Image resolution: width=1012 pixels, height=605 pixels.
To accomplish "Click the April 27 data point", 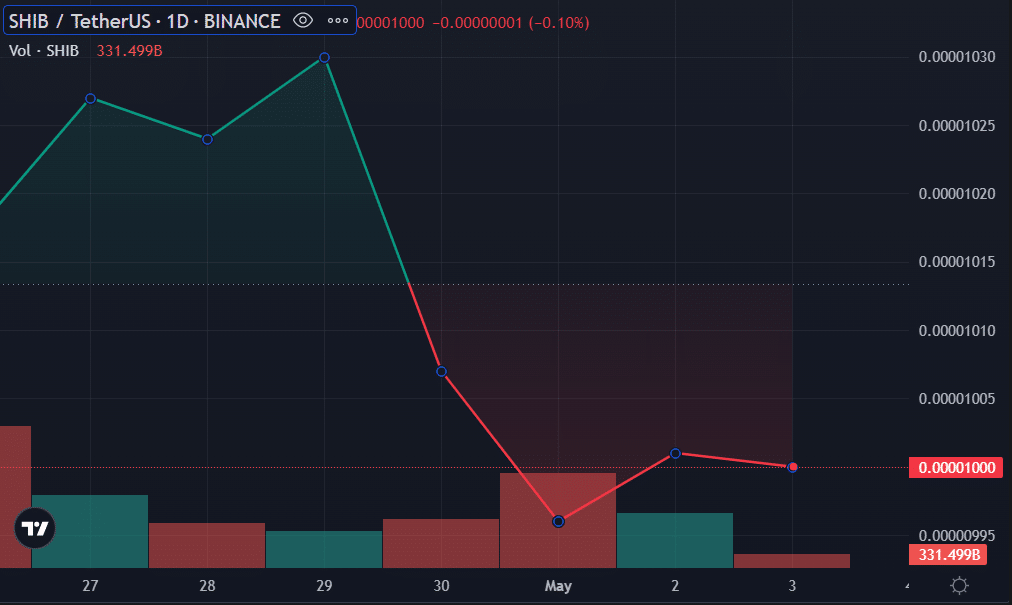I will [x=90, y=99].
